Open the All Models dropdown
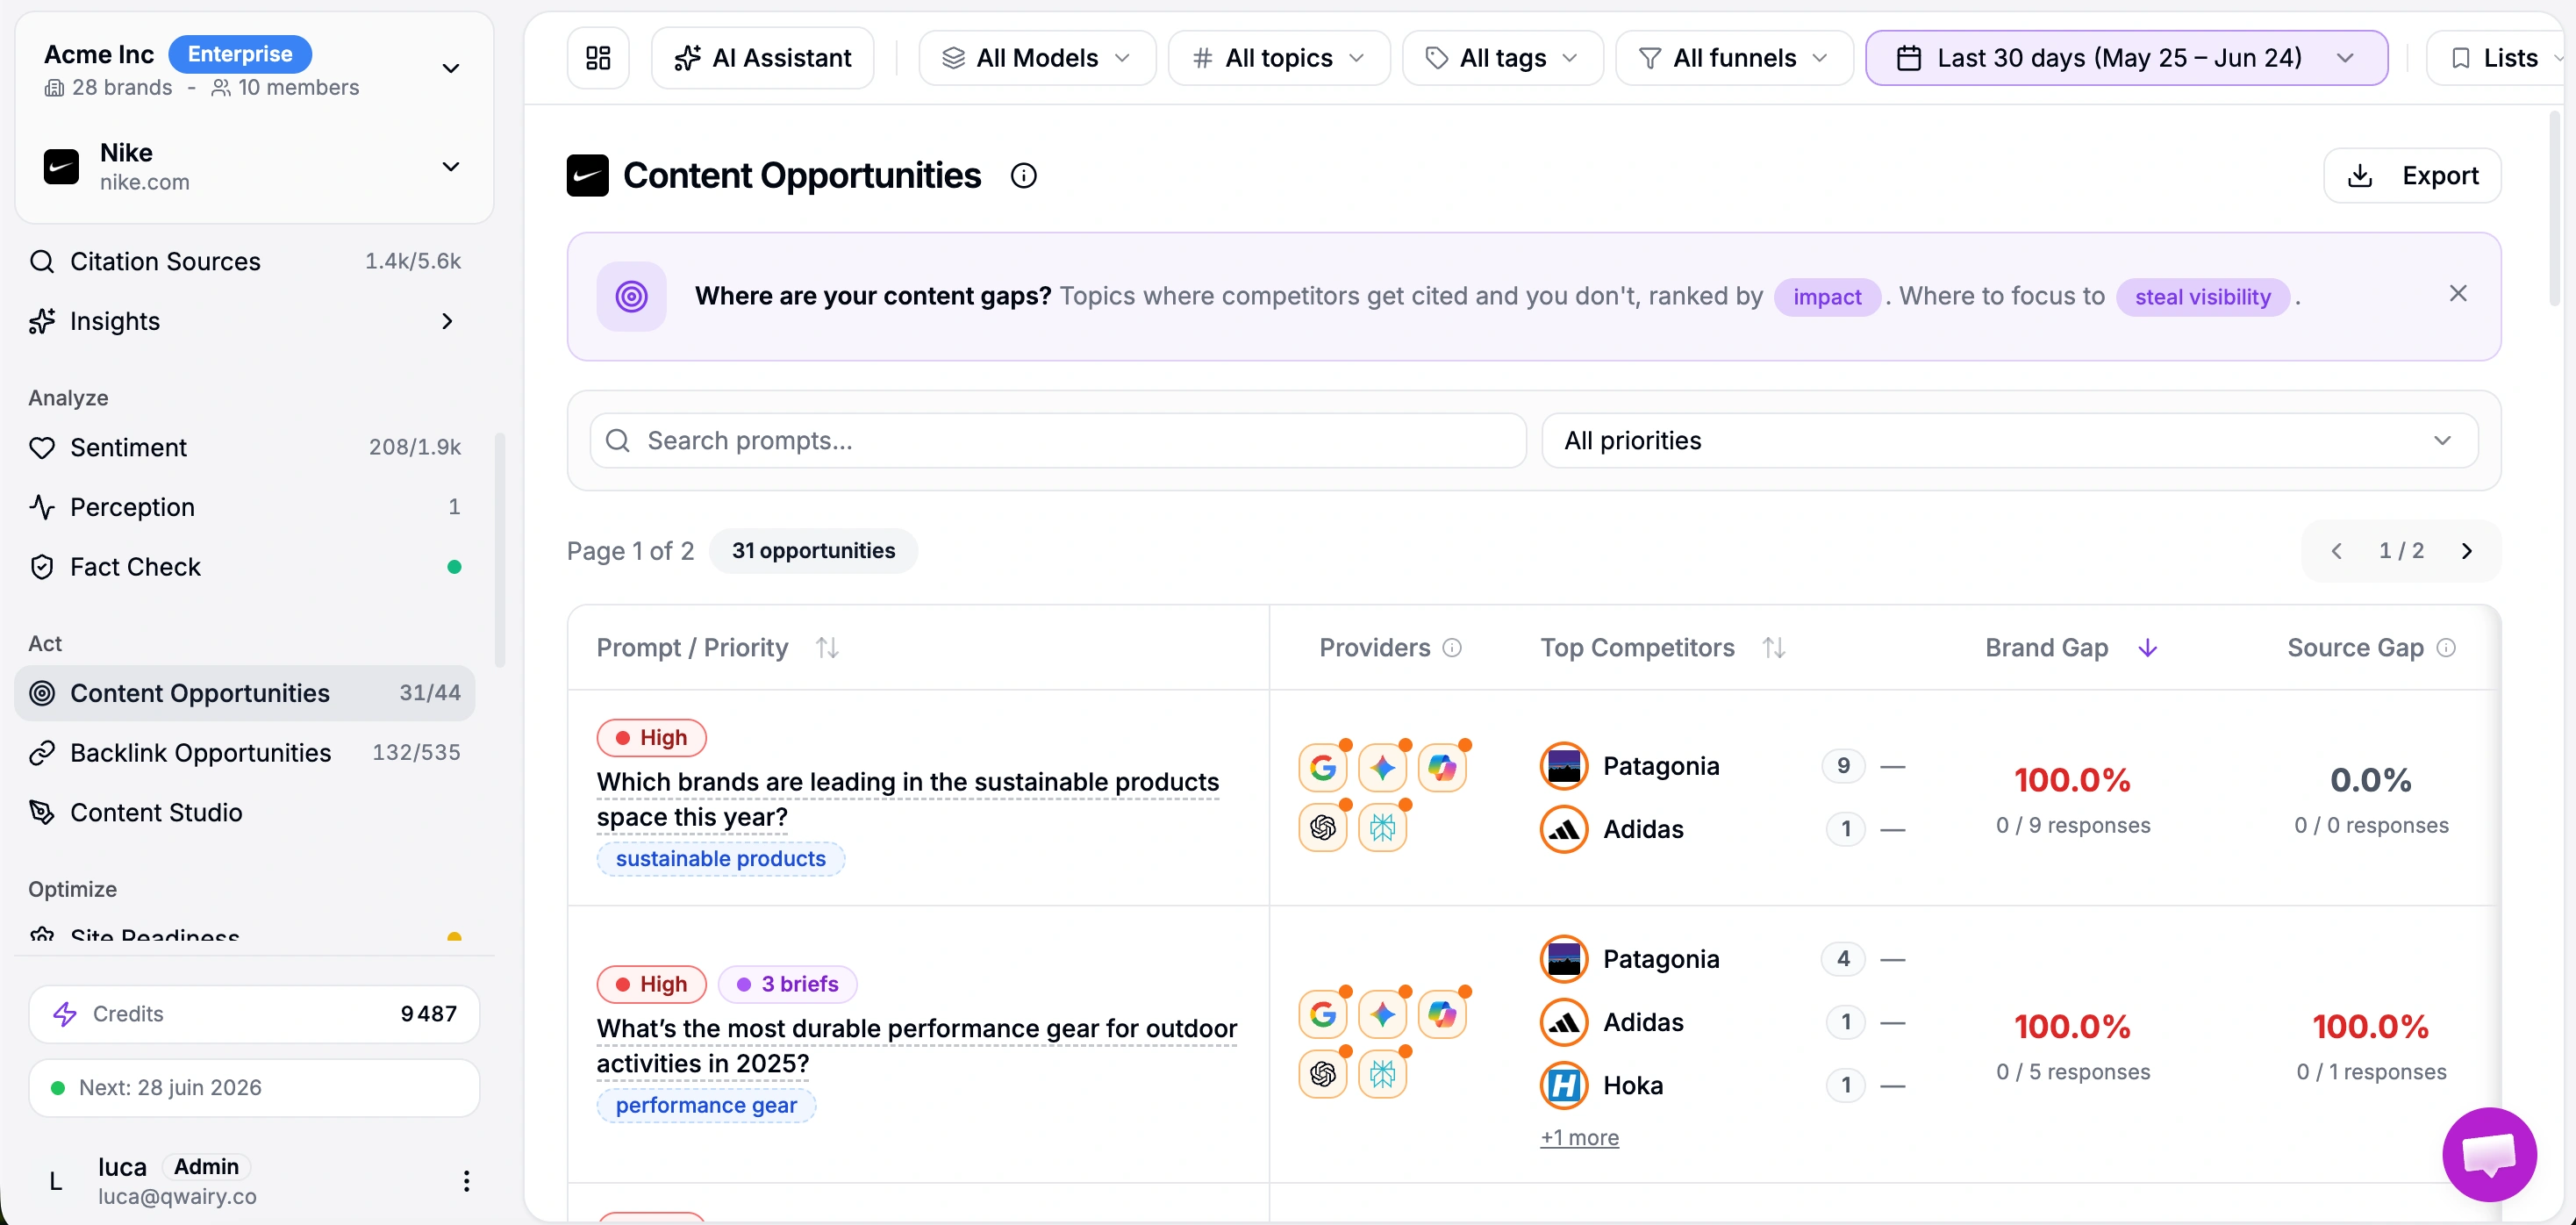Image resolution: width=2576 pixels, height=1225 pixels. tap(1037, 58)
